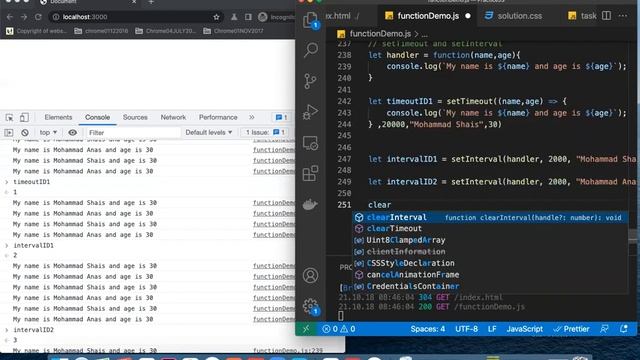
Task: Expand the functionDemo.js breadcrumb
Action: pos(380,34)
